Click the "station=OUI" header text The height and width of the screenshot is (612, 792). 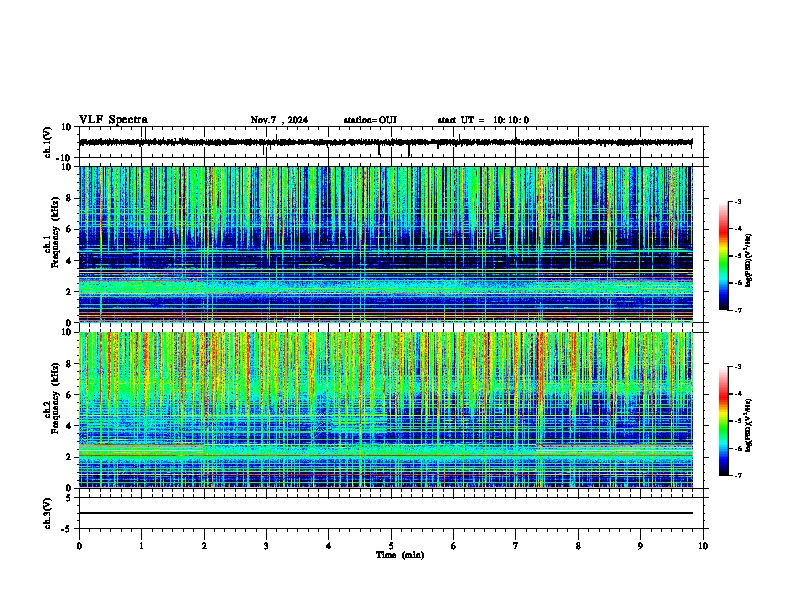coord(370,120)
